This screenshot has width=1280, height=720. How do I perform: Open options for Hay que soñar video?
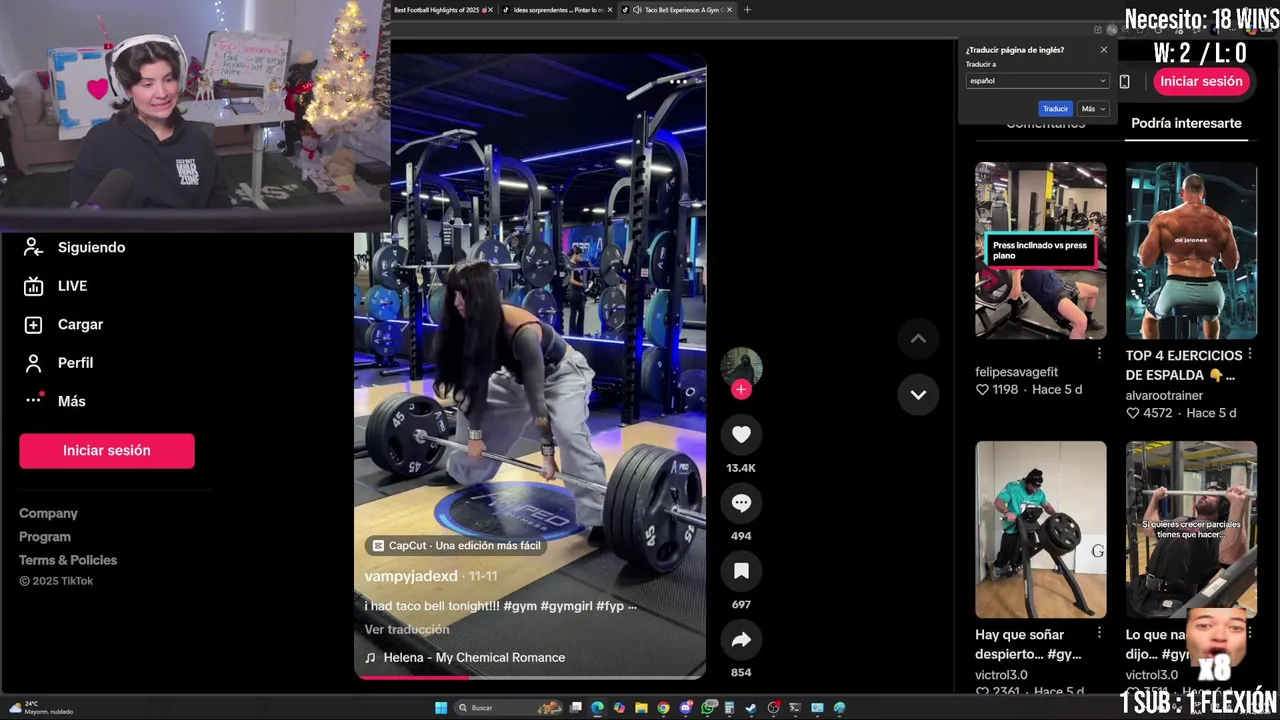click(x=1099, y=633)
